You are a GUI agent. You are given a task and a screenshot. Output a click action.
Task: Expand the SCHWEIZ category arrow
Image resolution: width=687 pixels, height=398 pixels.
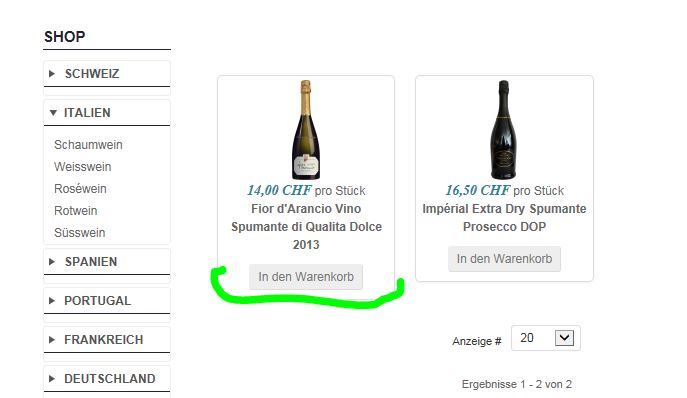[52, 74]
